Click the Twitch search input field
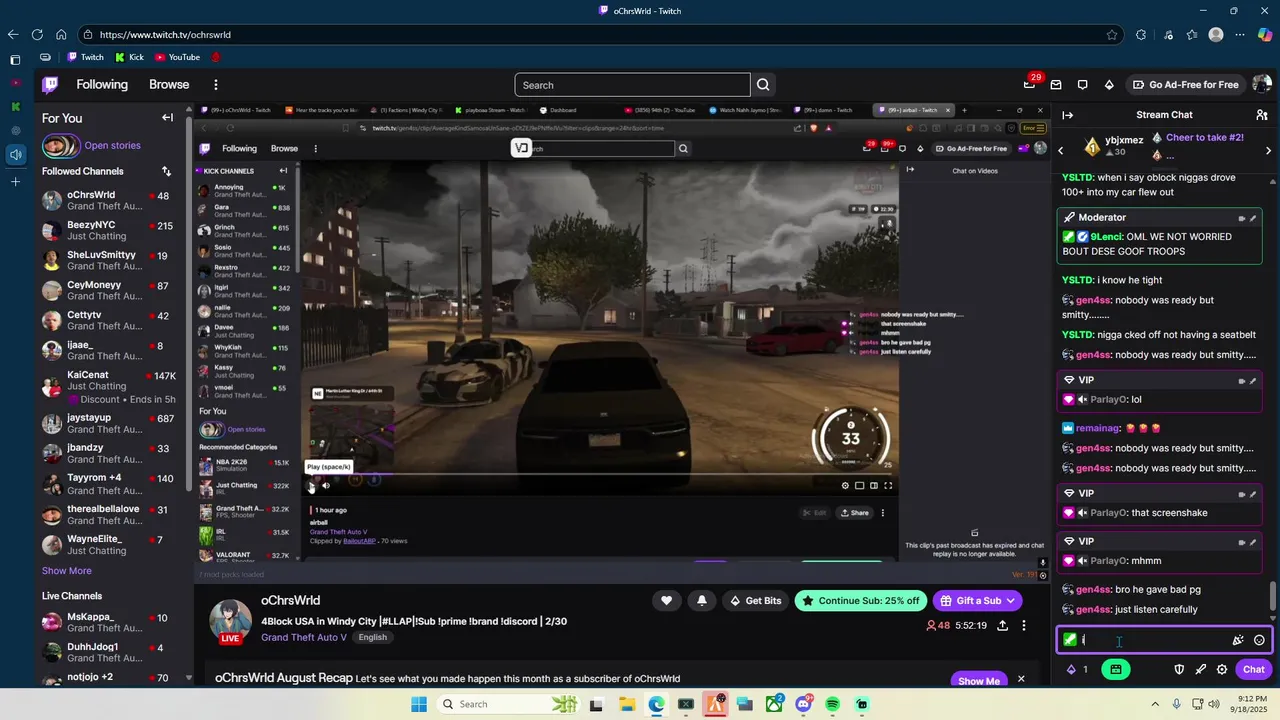 (x=632, y=85)
